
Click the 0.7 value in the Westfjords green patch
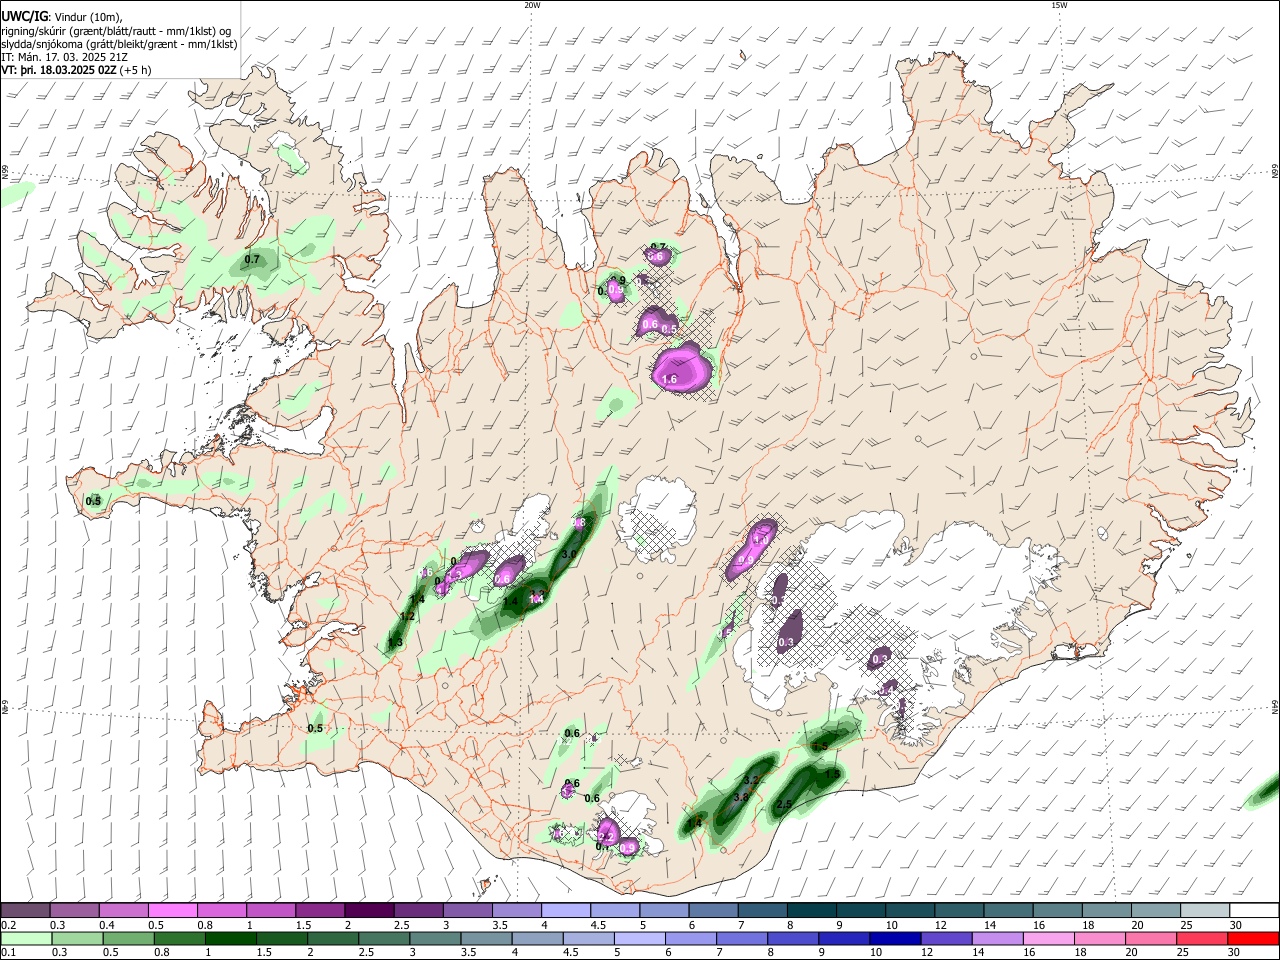point(252,259)
